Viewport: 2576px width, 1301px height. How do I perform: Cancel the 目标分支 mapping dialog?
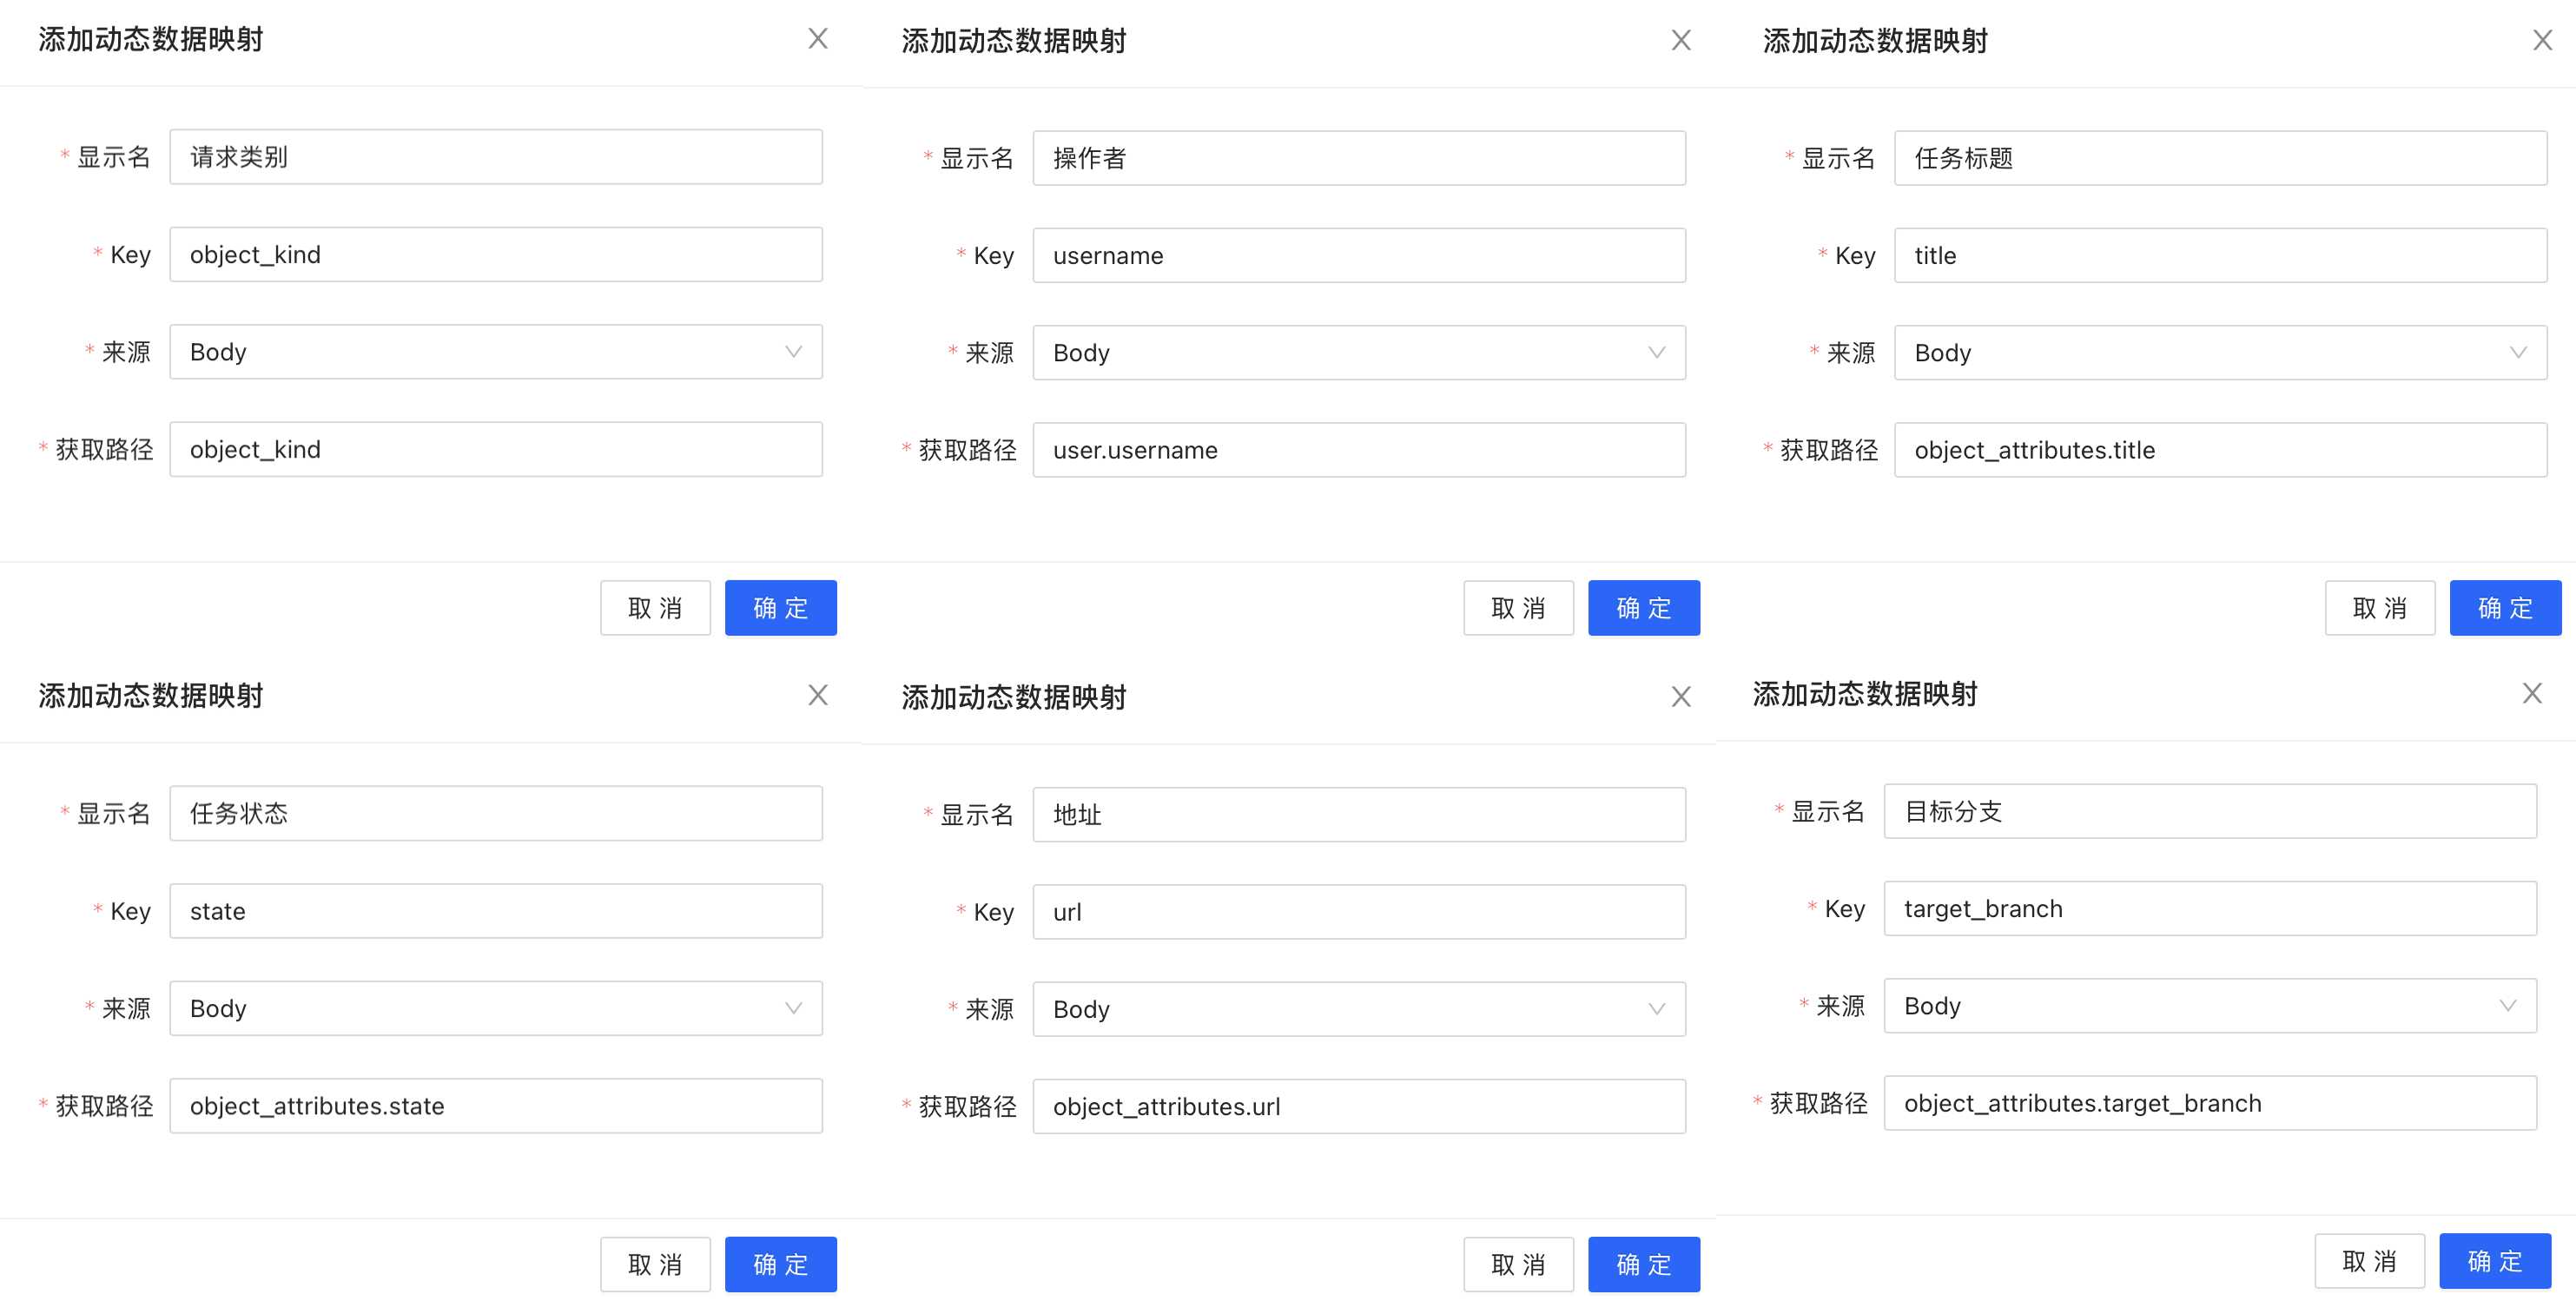coord(2369,1262)
